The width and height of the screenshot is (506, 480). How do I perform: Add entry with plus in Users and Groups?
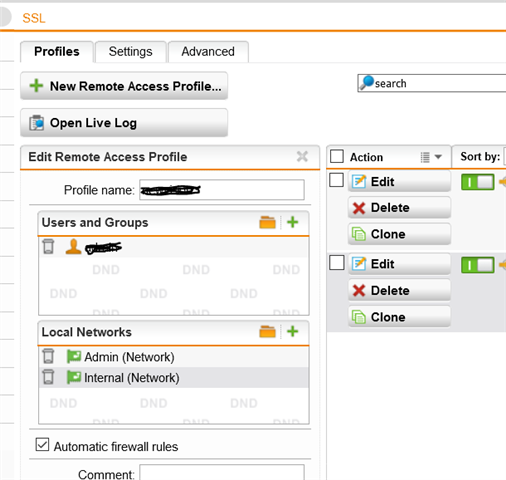coord(292,222)
